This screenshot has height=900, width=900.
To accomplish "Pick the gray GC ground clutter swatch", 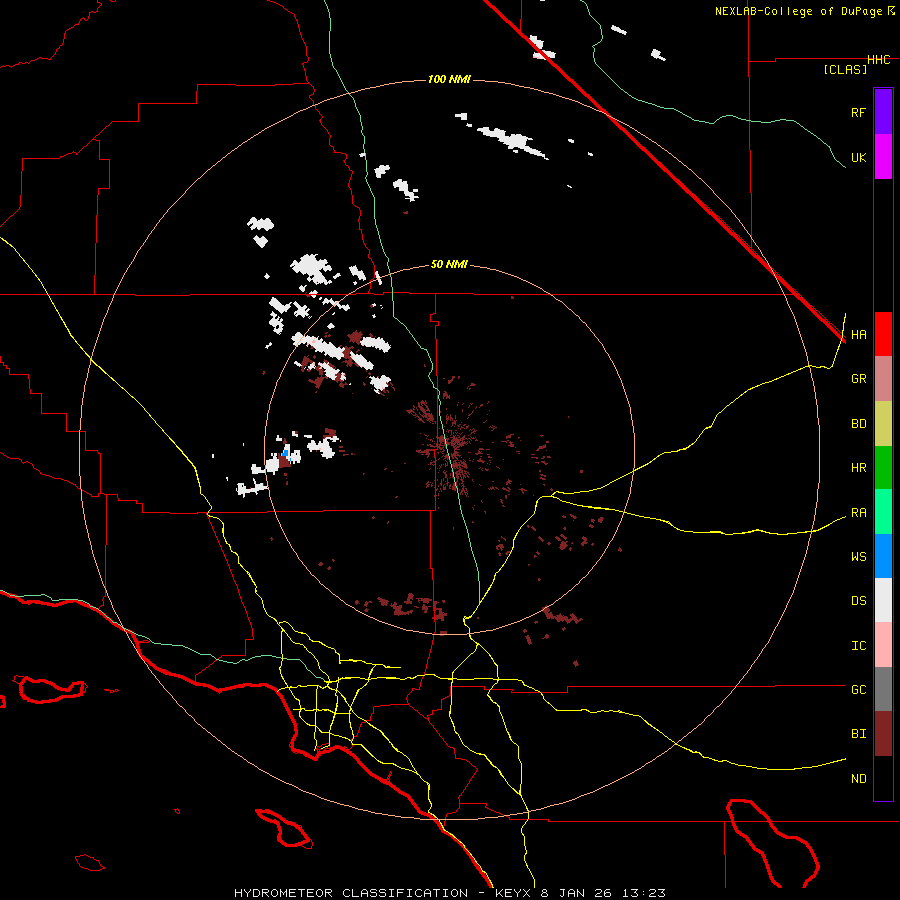I will coord(883,689).
